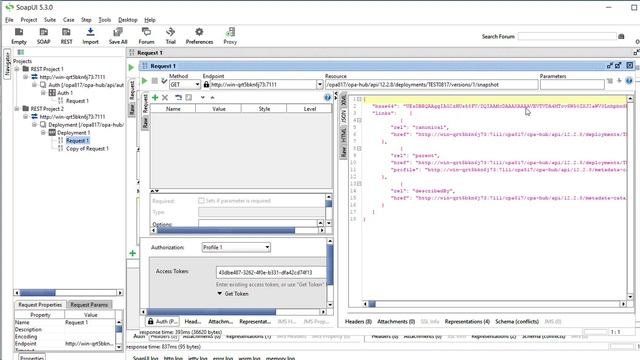This screenshot has height=360, width=640.
Task: Open the Help menu
Action: tap(150, 20)
